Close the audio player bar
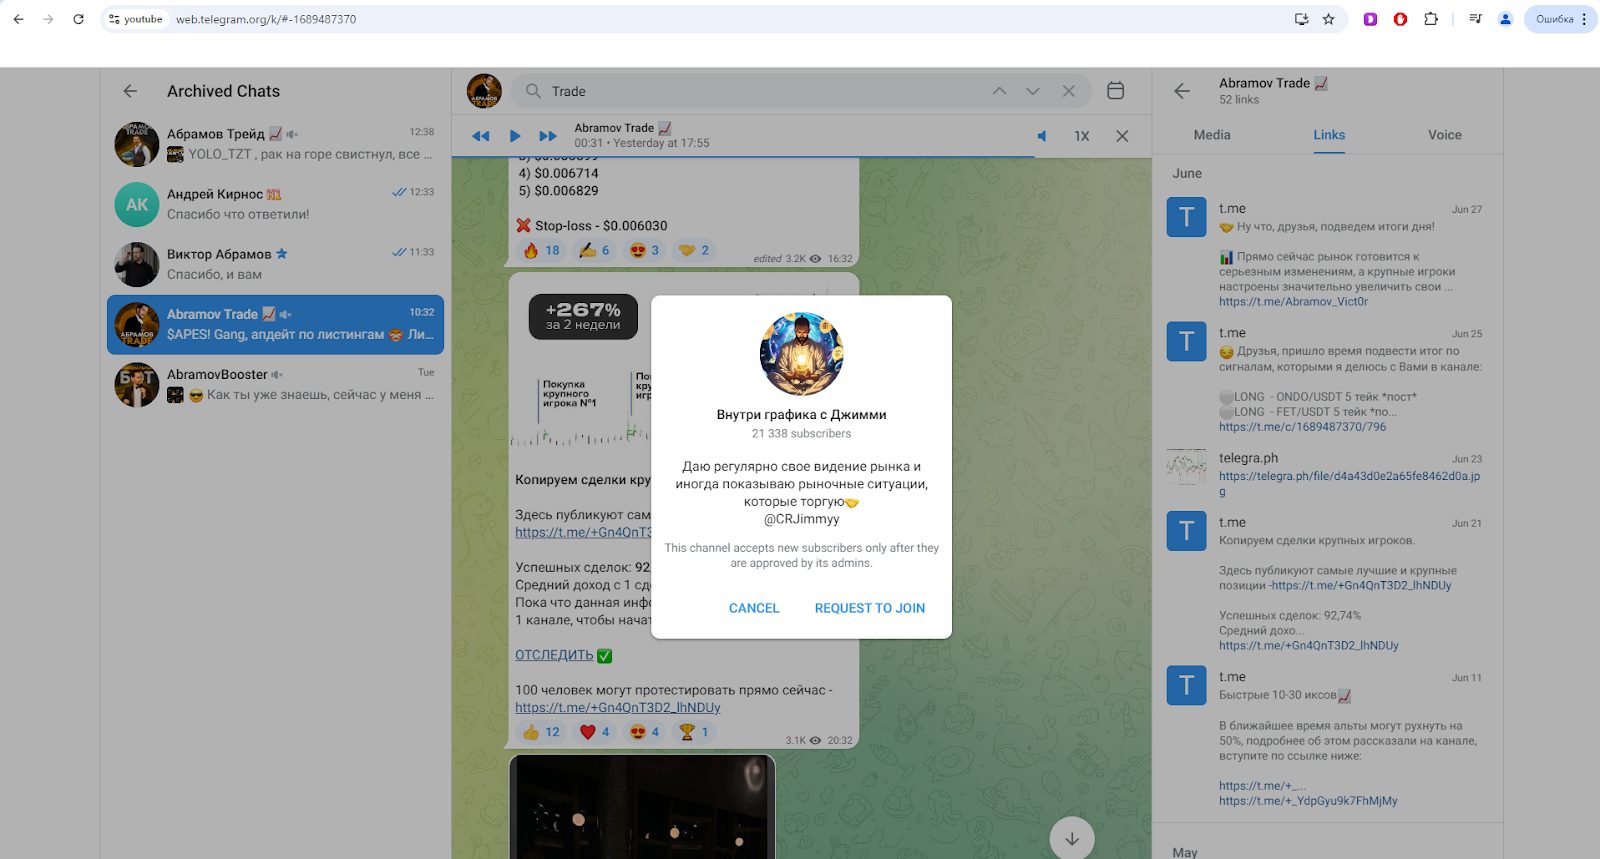 [1122, 136]
